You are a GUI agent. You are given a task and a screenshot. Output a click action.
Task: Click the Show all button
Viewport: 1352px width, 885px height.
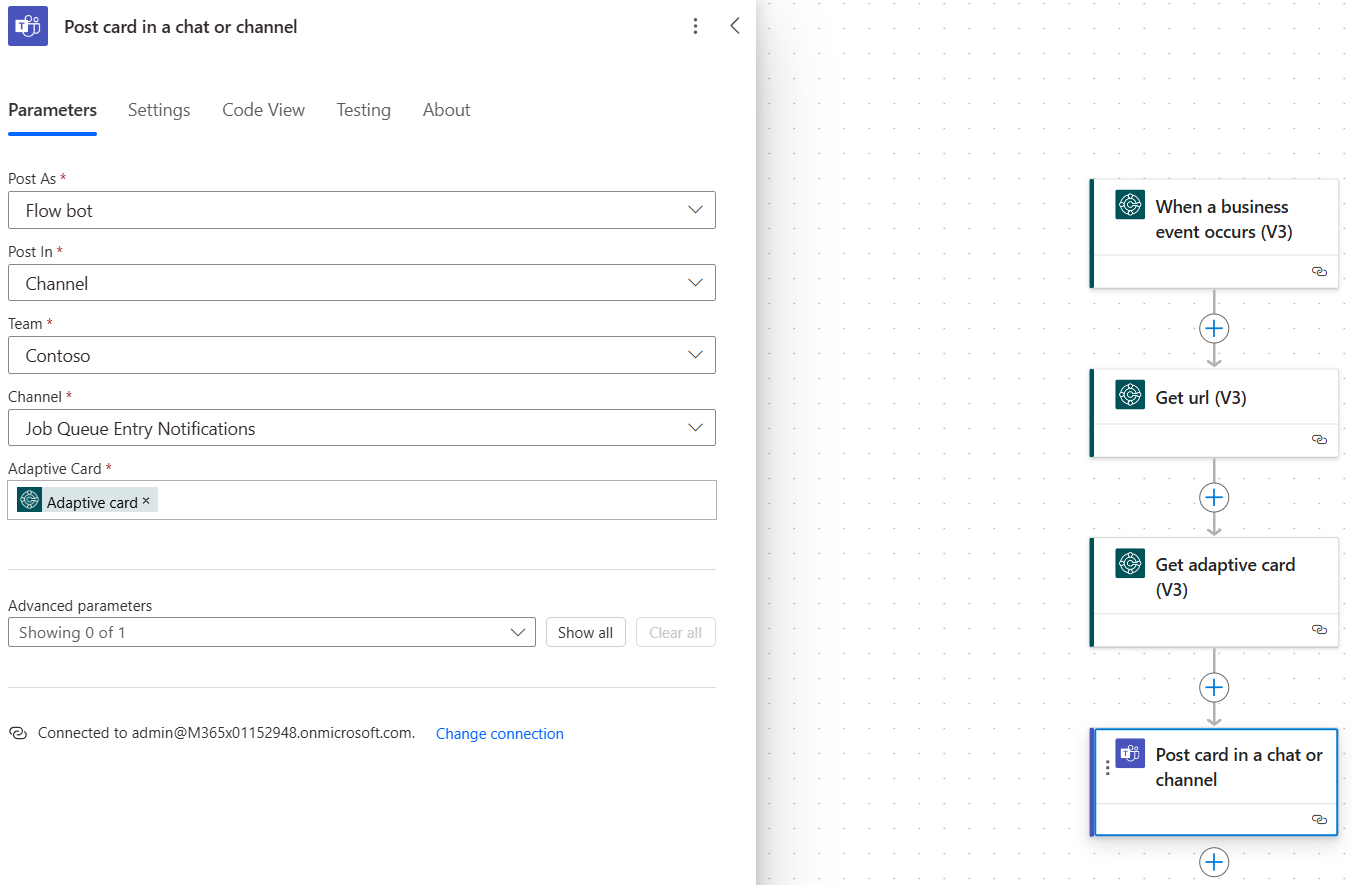(586, 632)
